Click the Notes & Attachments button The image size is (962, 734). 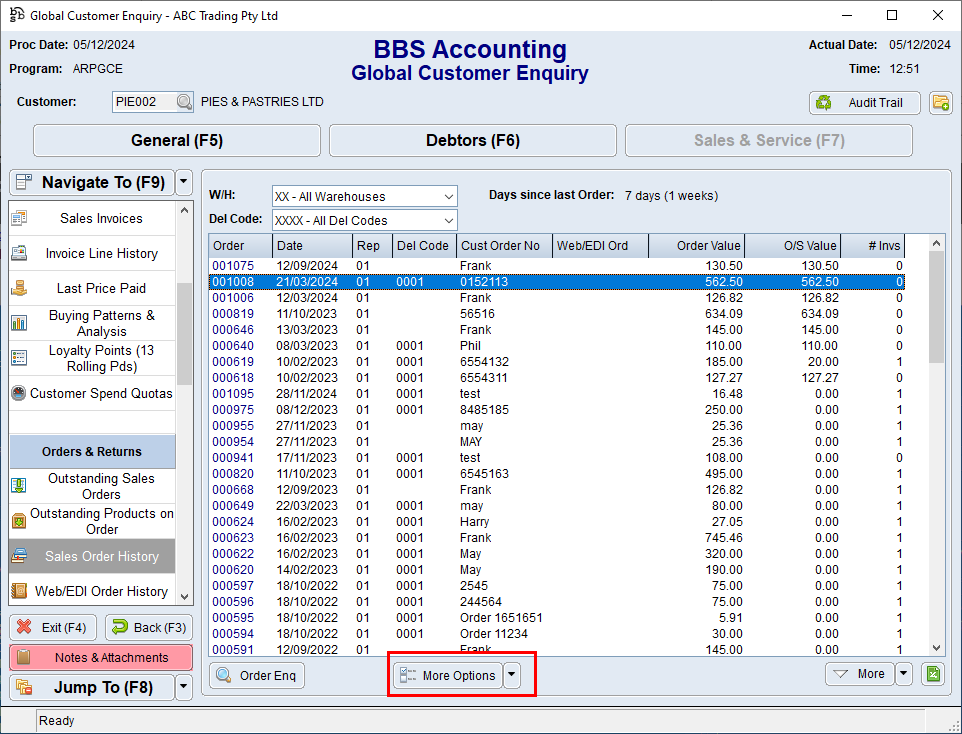pos(102,657)
